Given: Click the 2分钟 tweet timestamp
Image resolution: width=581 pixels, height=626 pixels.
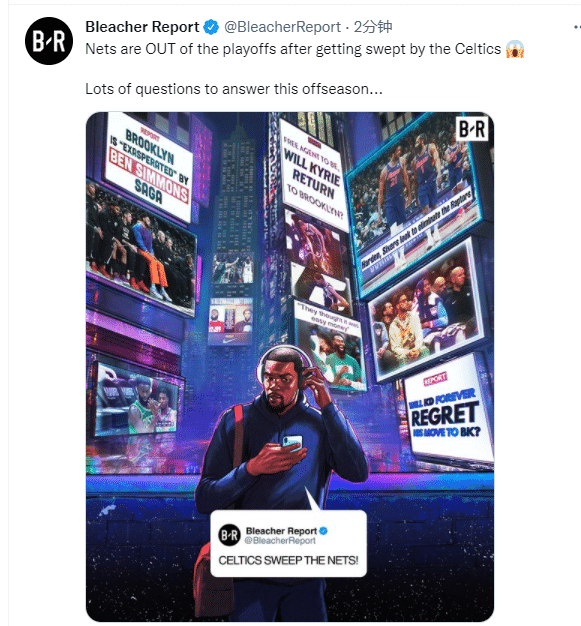Looking at the screenshot, I should pyautogui.click(x=373, y=27).
